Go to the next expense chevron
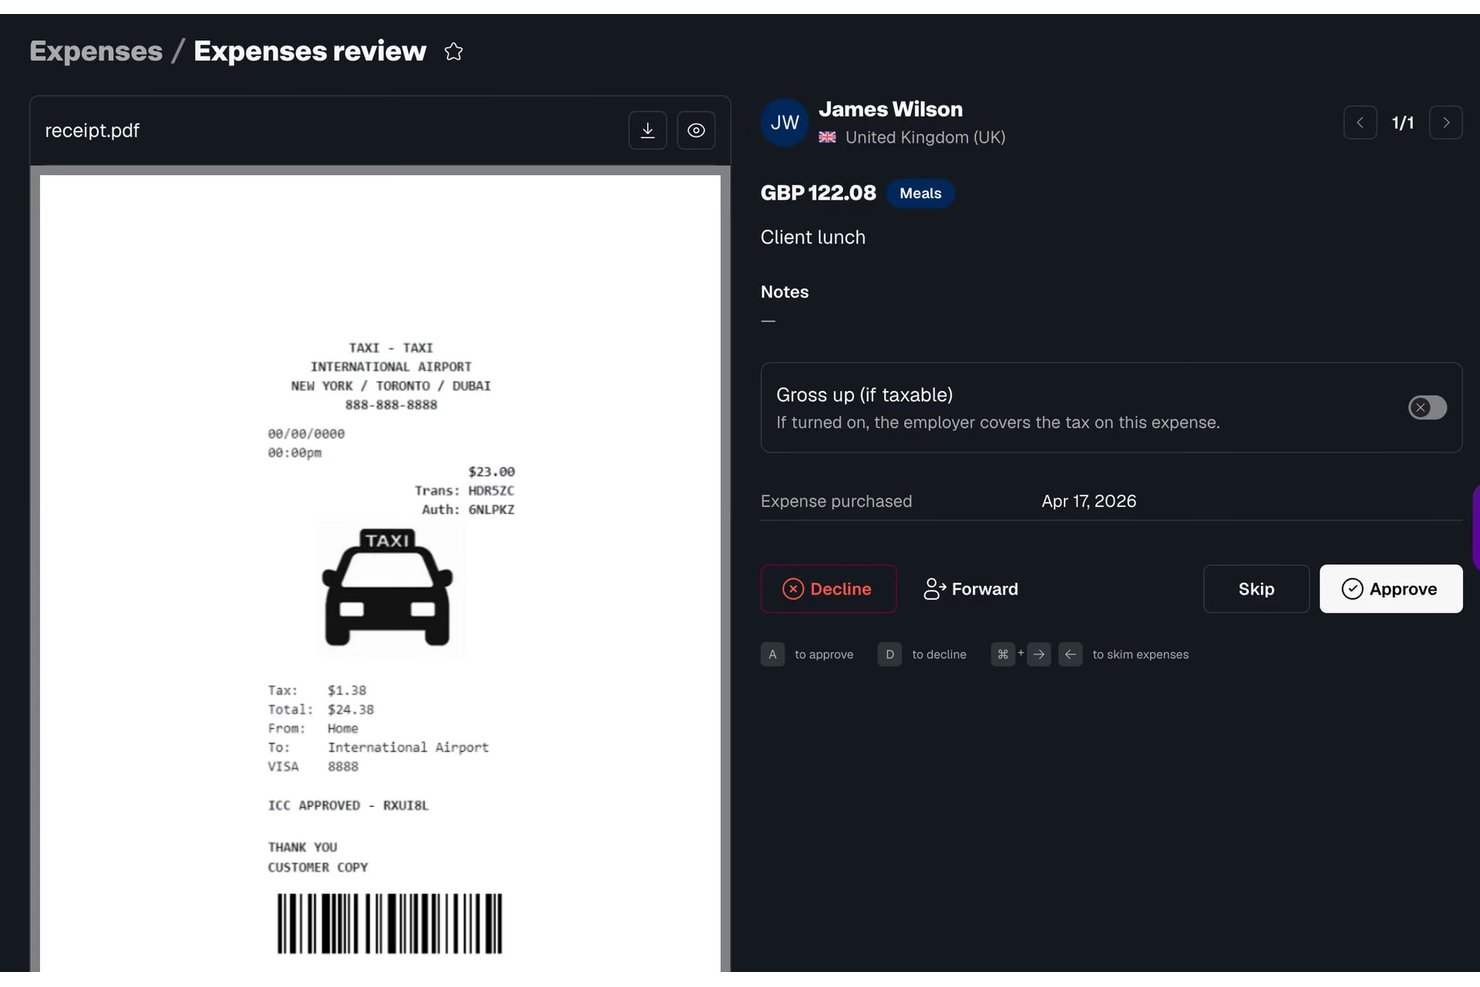 pyautogui.click(x=1446, y=123)
